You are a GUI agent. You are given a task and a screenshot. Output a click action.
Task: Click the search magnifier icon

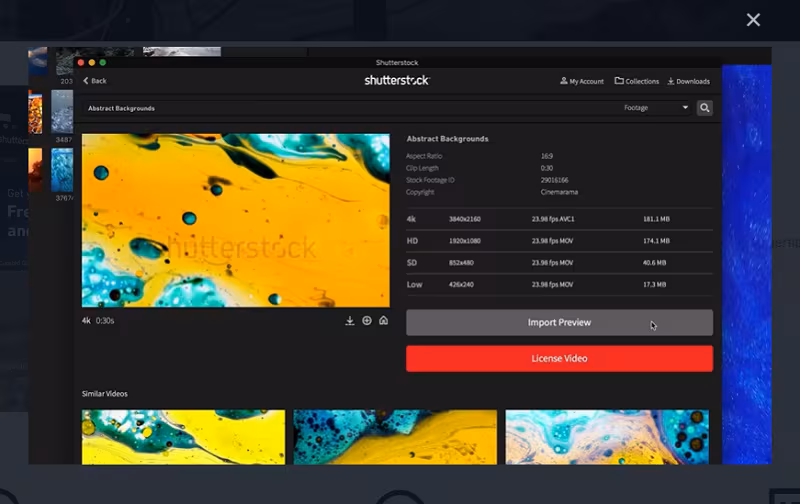pos(705,108)
